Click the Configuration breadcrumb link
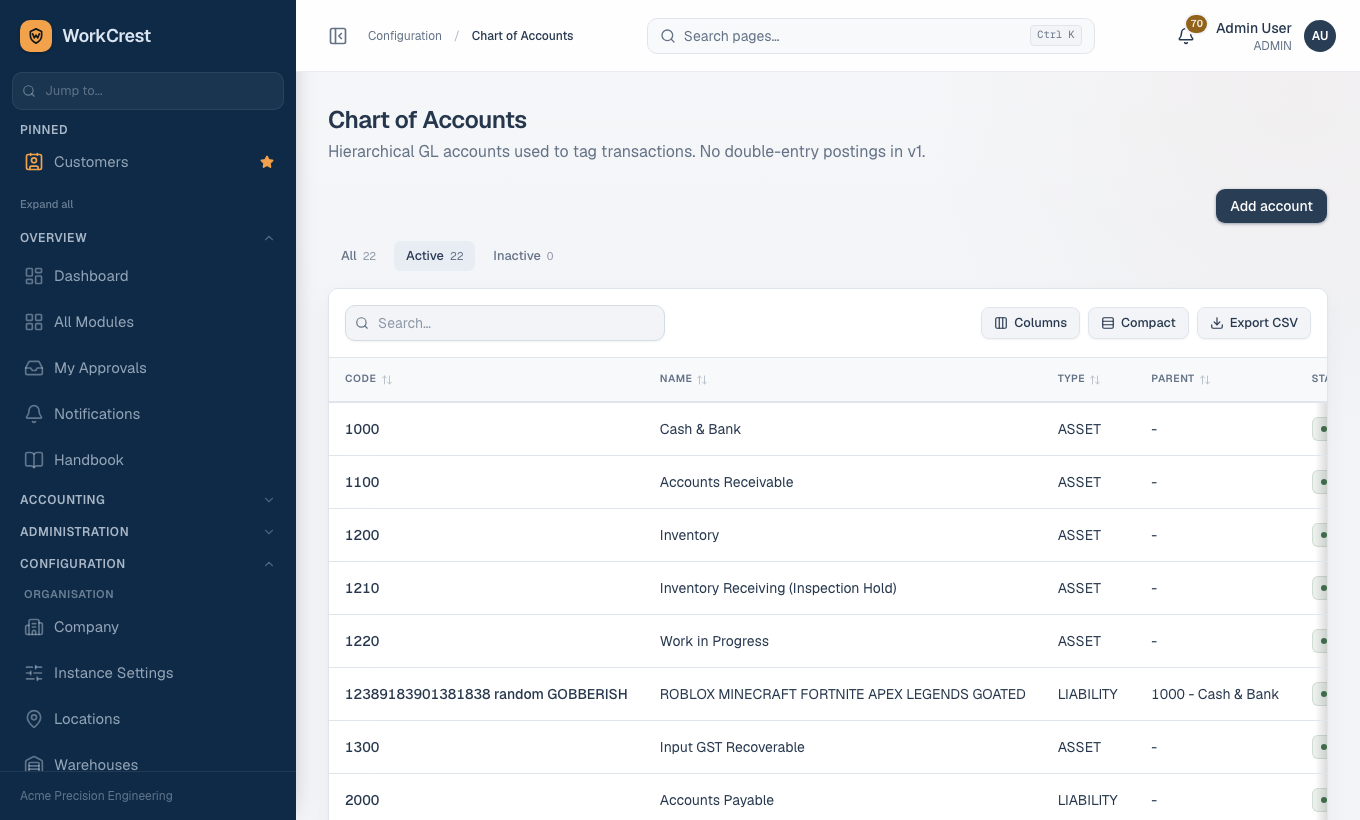This screenshot has height=820, width=1360. click(405, 36)
